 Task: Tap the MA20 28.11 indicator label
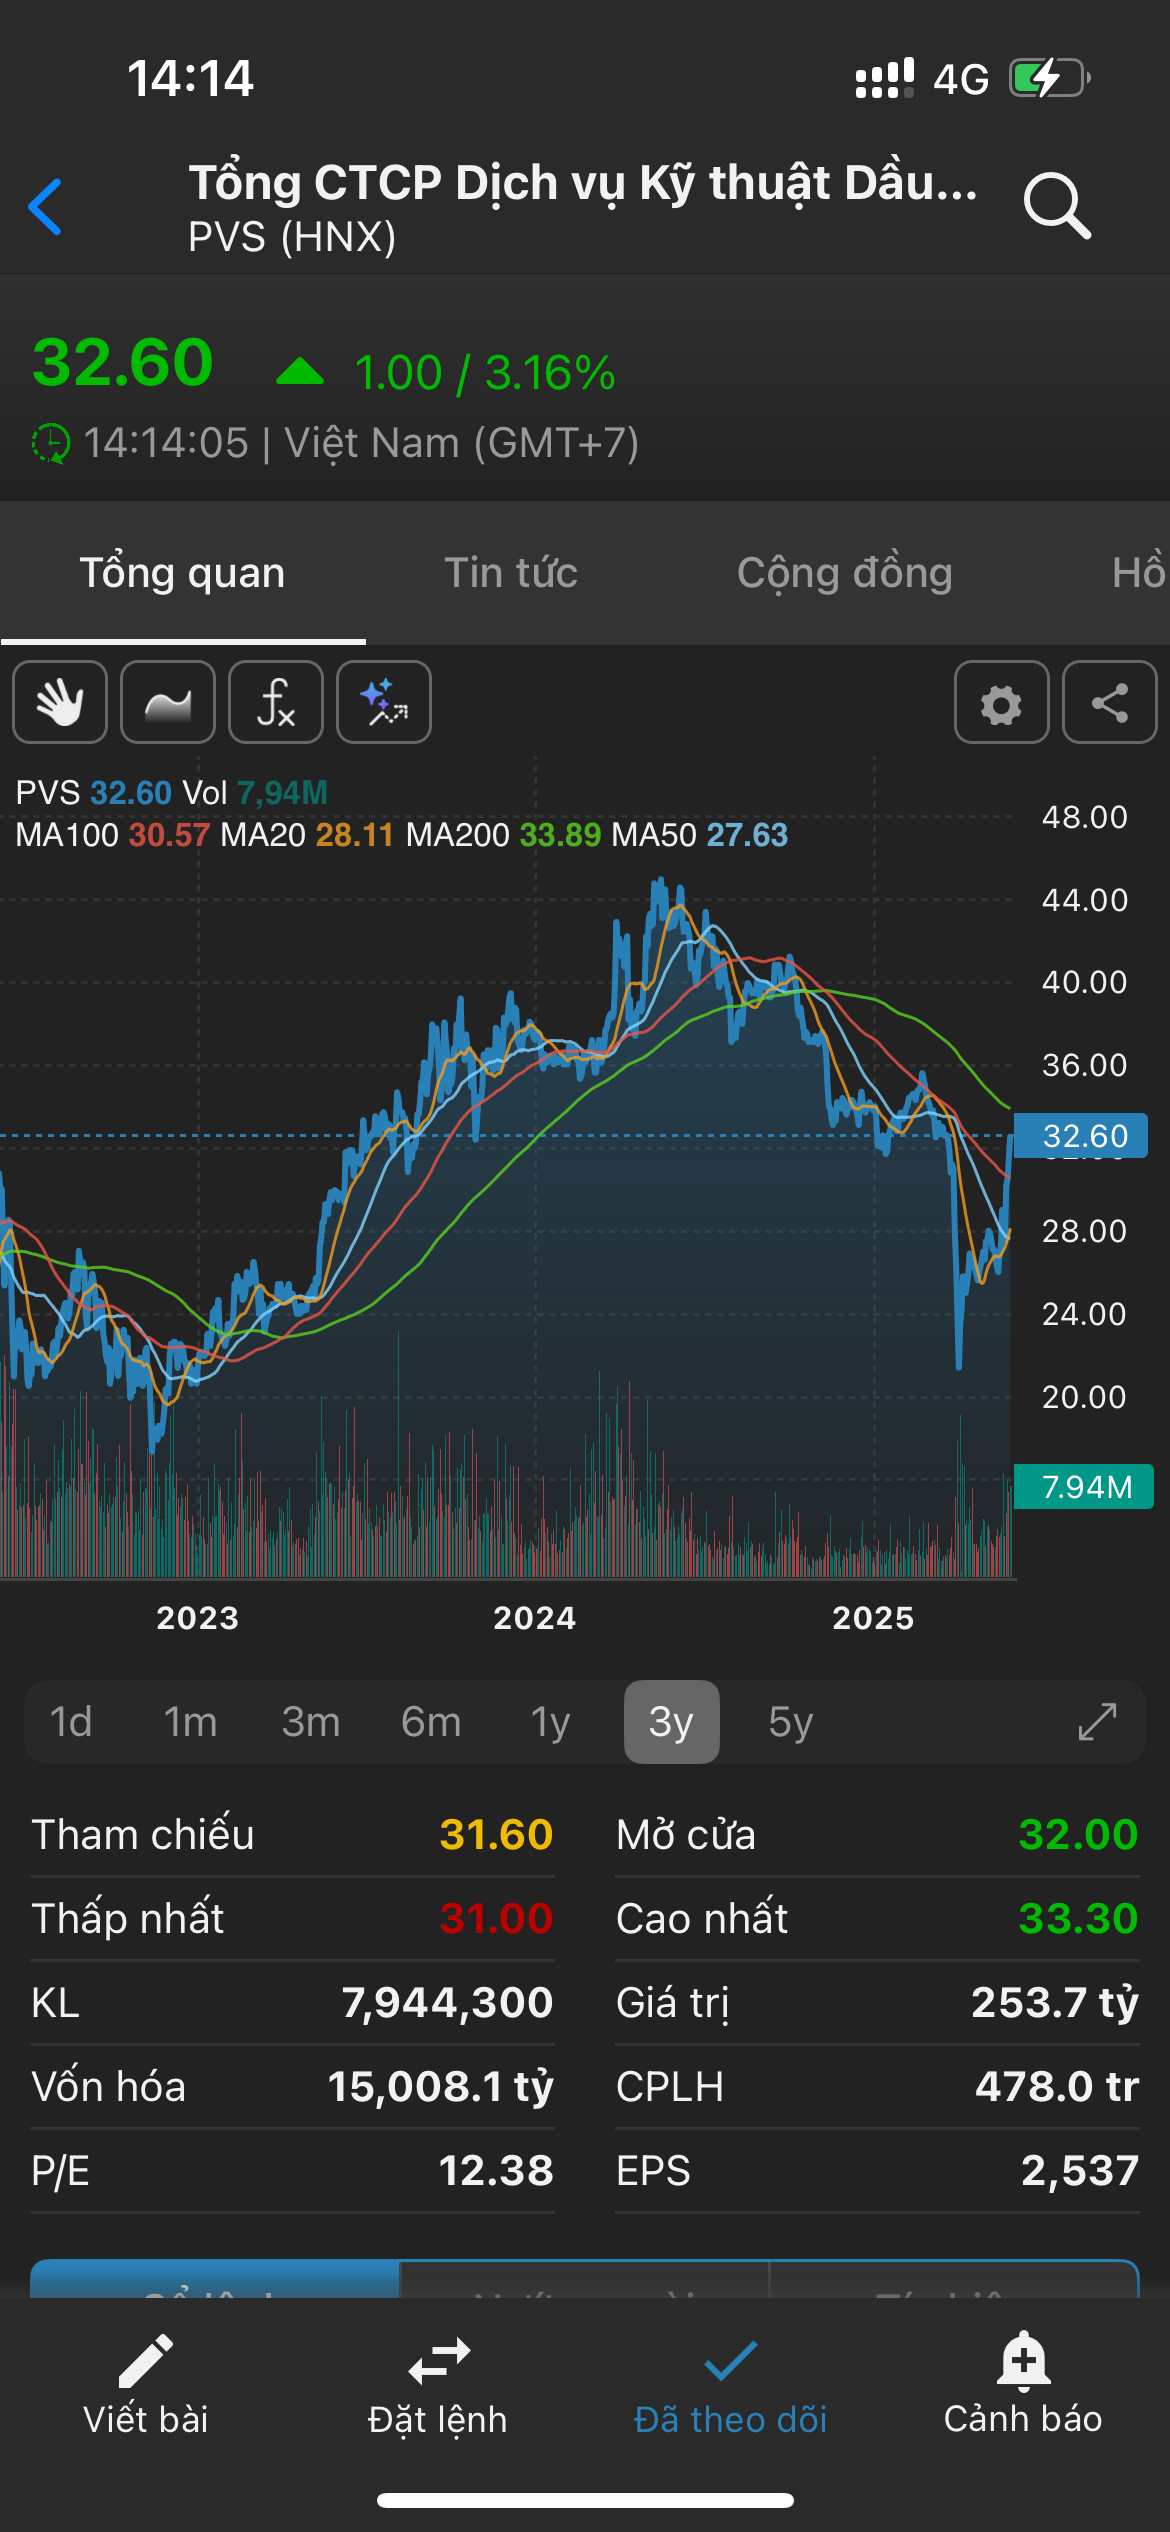pyautogui.click(x=307, y=835)
